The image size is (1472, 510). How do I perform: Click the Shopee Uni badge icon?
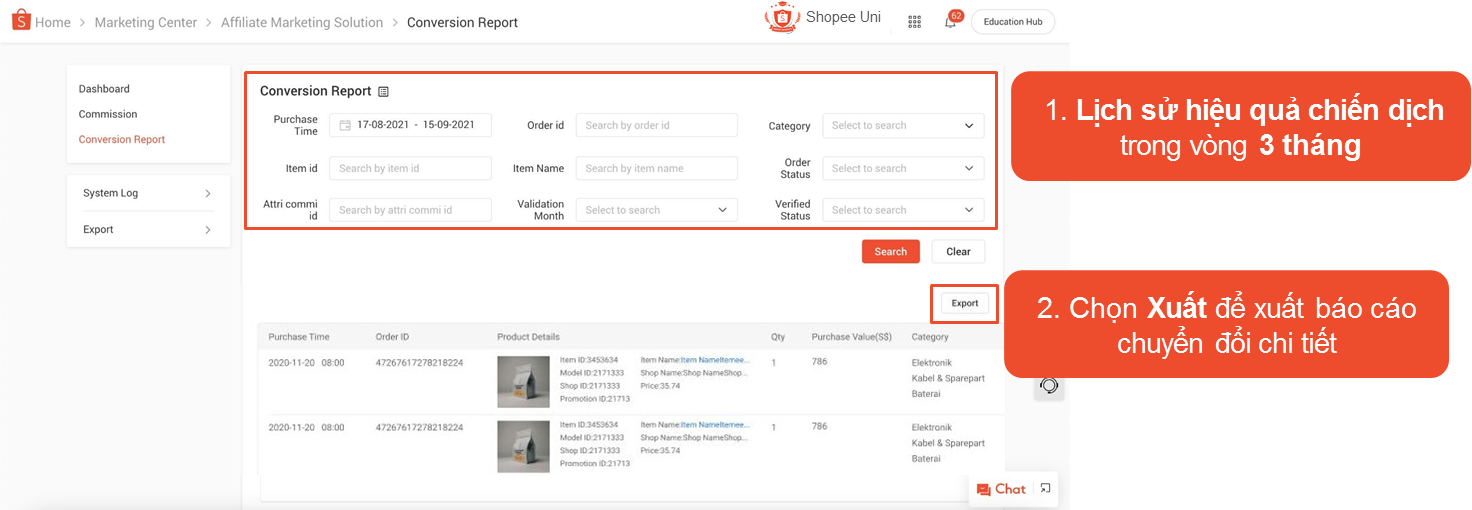tap(782, 18)
